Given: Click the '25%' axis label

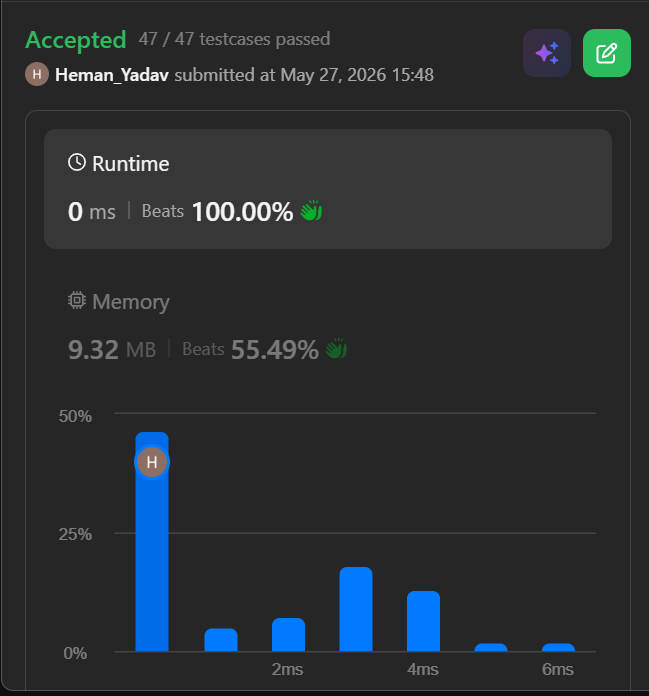Looking at the screenshot, I should (x=75, y=534).
